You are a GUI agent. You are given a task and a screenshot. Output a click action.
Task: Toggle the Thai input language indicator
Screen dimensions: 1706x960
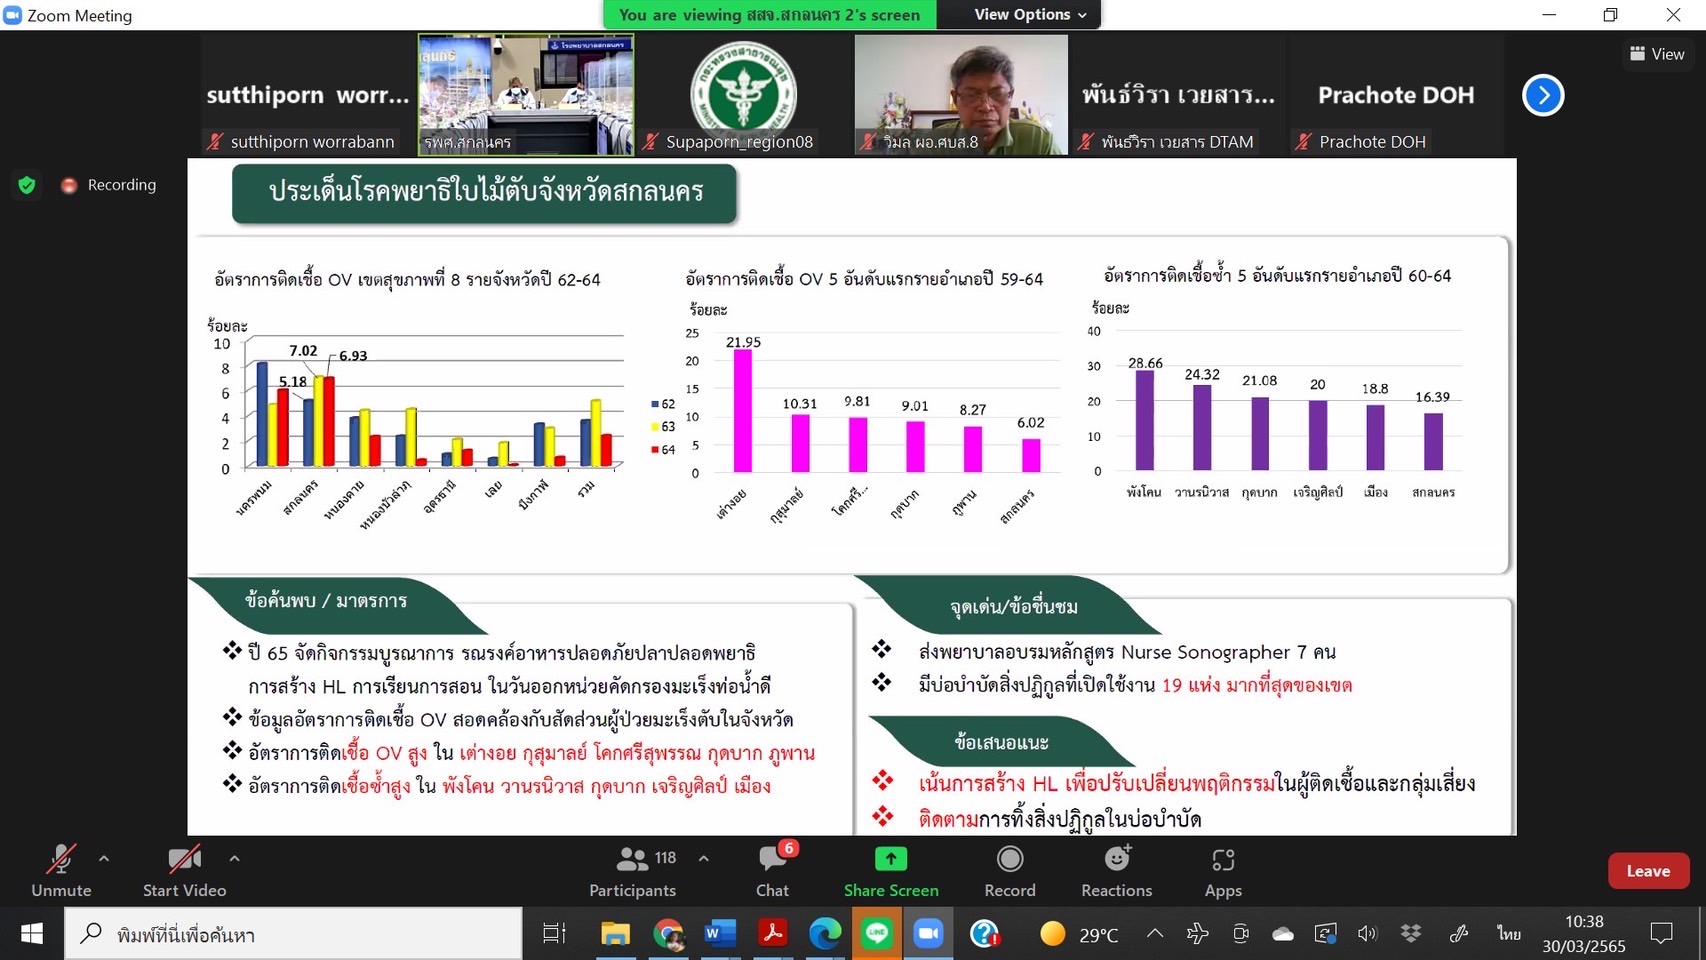click(x=1508, y=934)
